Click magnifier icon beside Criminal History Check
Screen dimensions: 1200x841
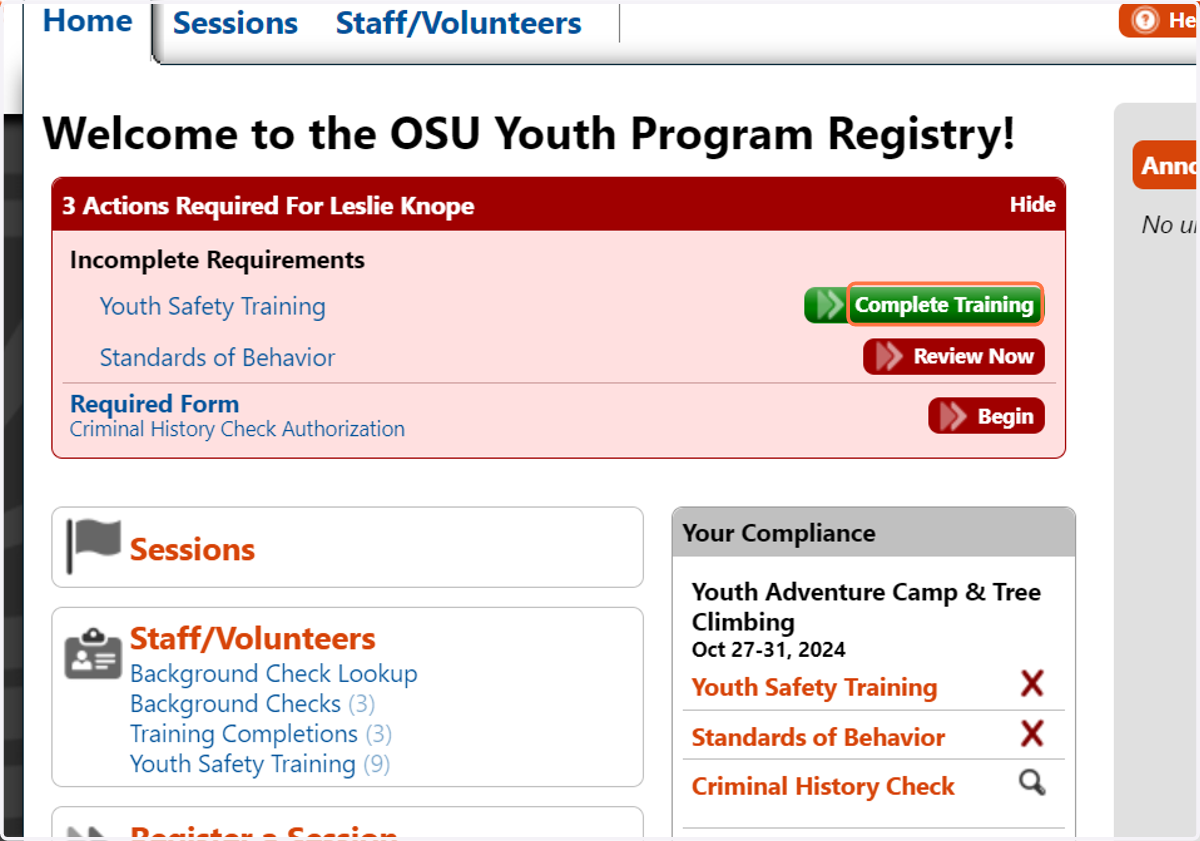click(x=1032, y=782)
